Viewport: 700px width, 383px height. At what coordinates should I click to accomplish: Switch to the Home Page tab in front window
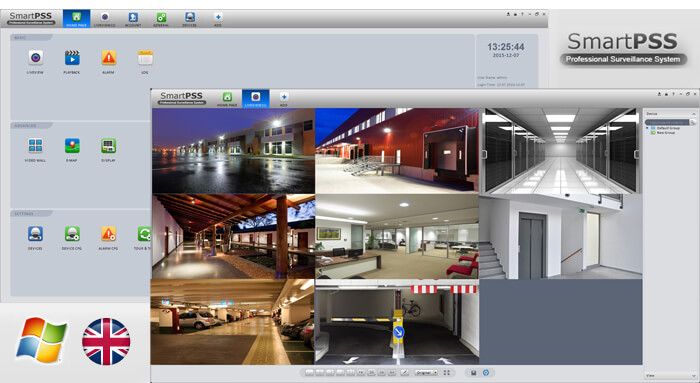click(x=227, y=99)
